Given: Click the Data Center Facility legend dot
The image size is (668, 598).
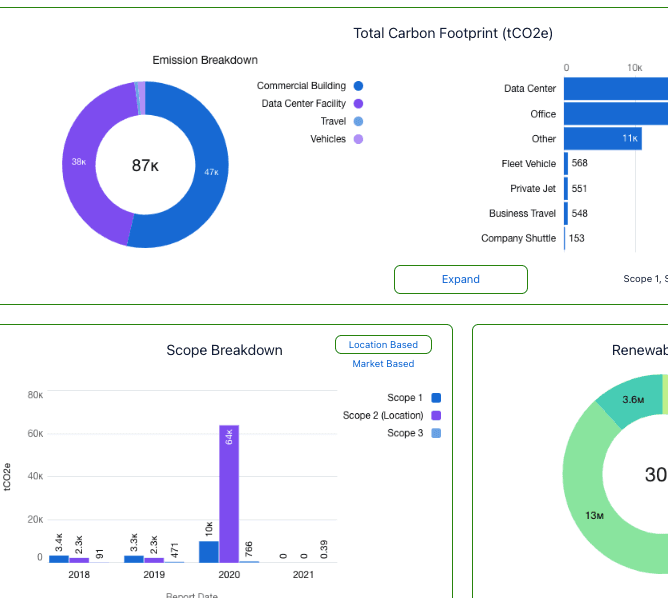Looking at the screenshot, I should [358, 104].
